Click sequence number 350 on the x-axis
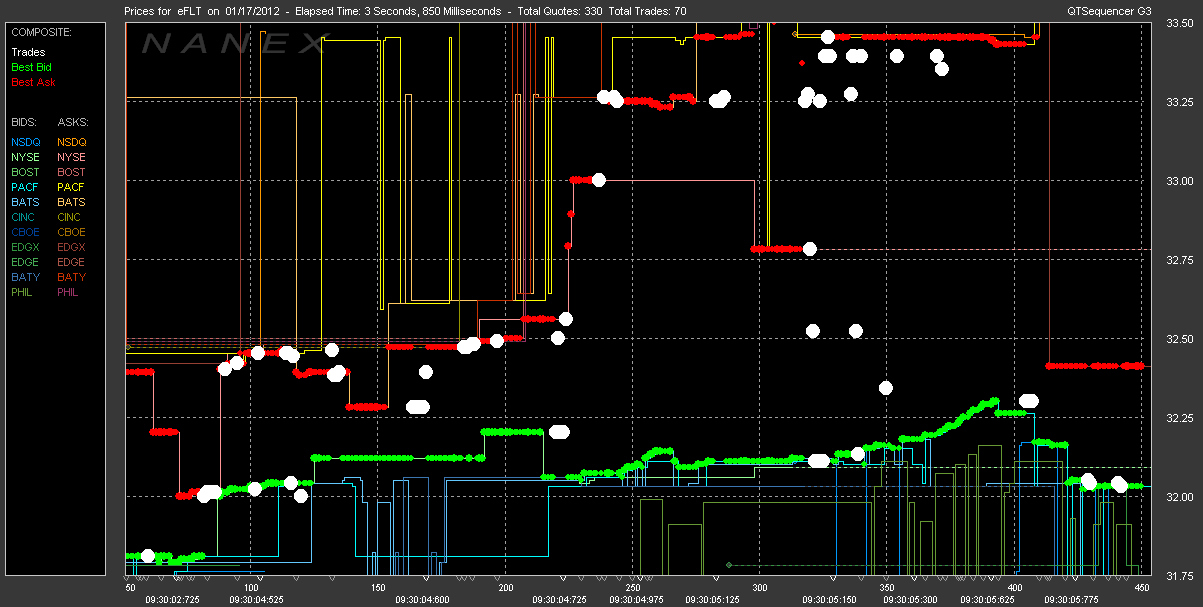This screenshot has width=1203, height=607. (887, 588)
